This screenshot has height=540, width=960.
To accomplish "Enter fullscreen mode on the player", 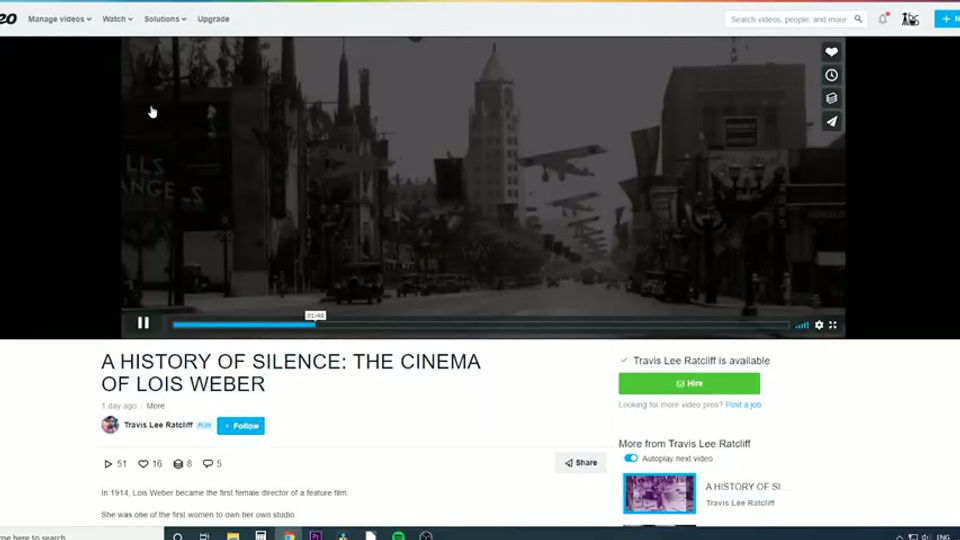I will pos(833,325).
